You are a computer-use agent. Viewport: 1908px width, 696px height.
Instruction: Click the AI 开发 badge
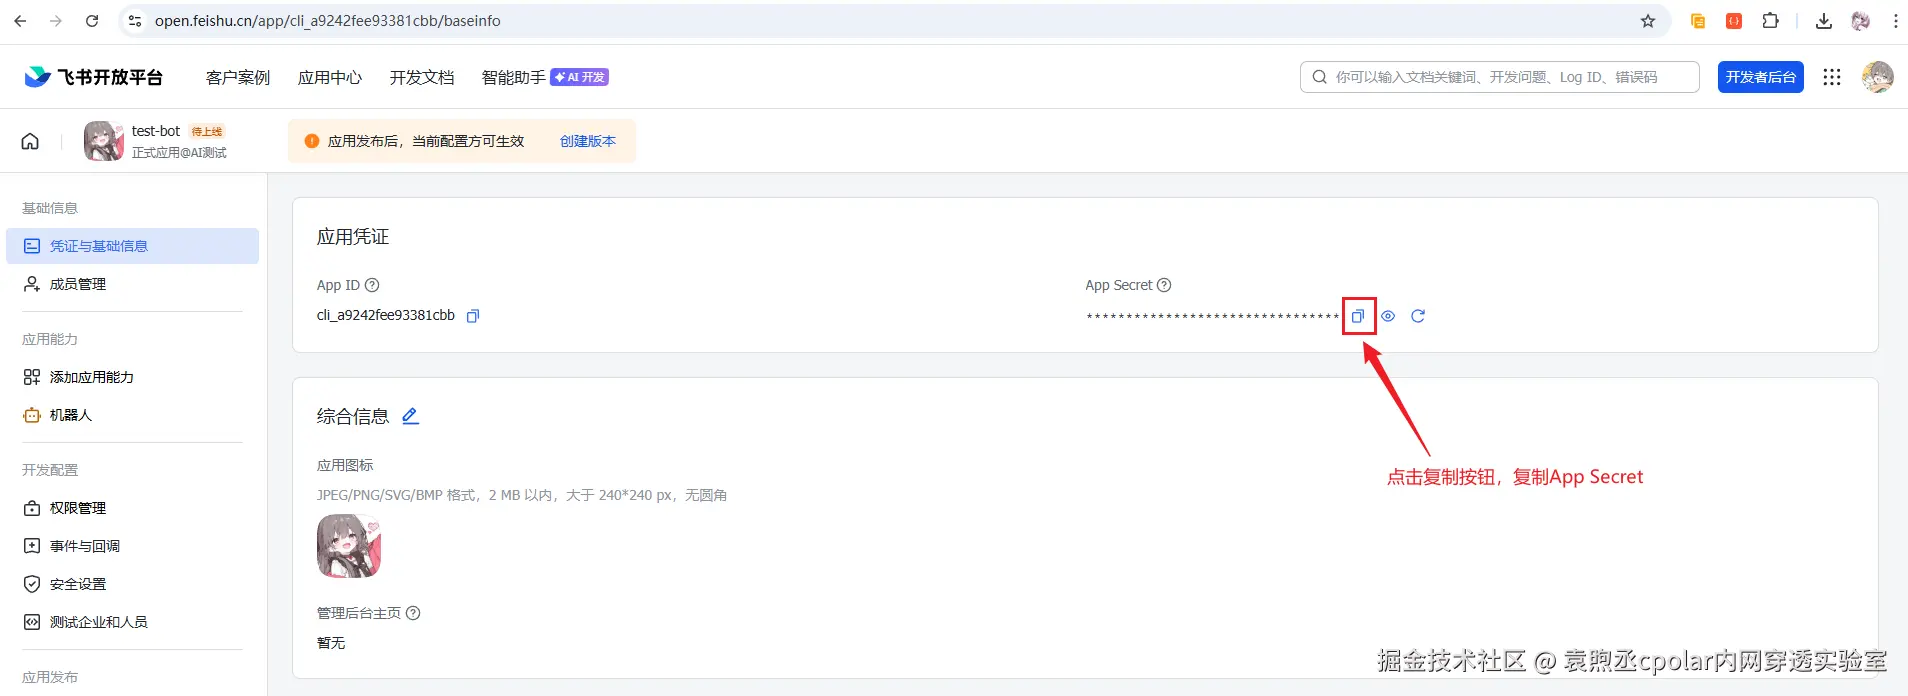tap(580, 77)
